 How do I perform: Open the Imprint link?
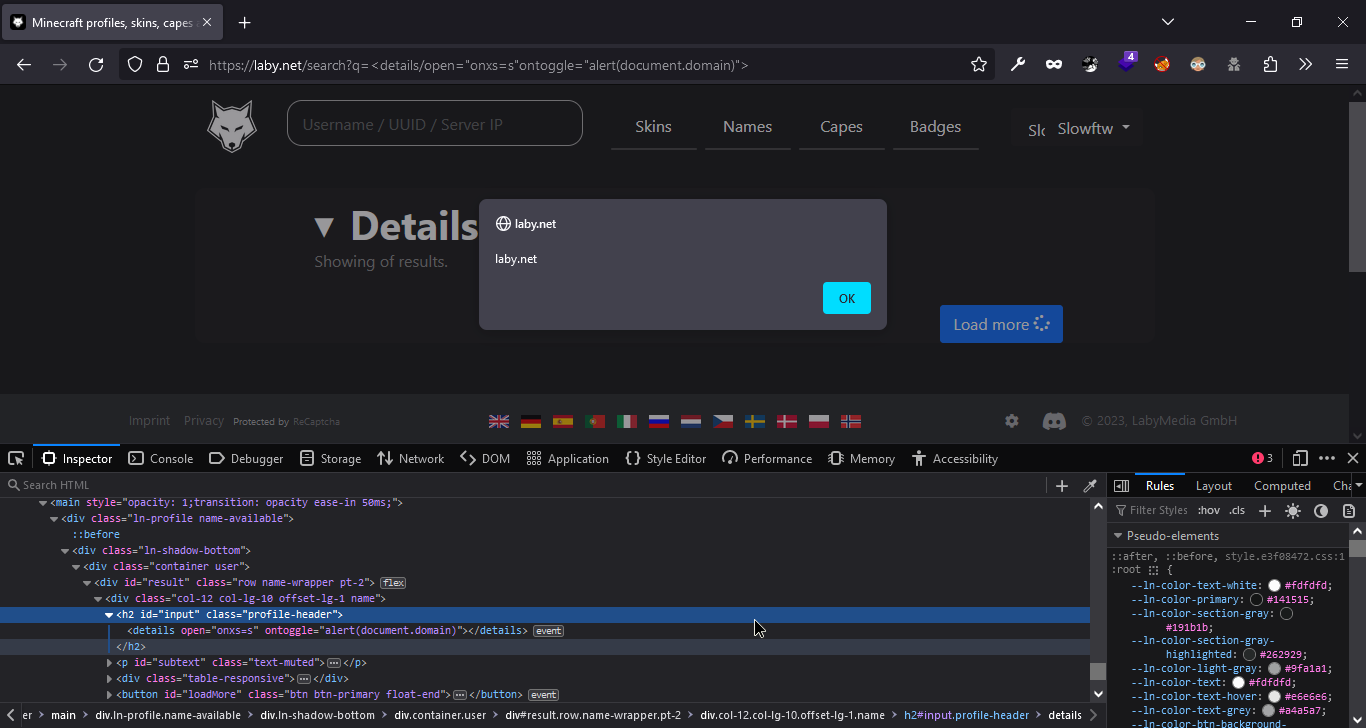click(149, 421)
